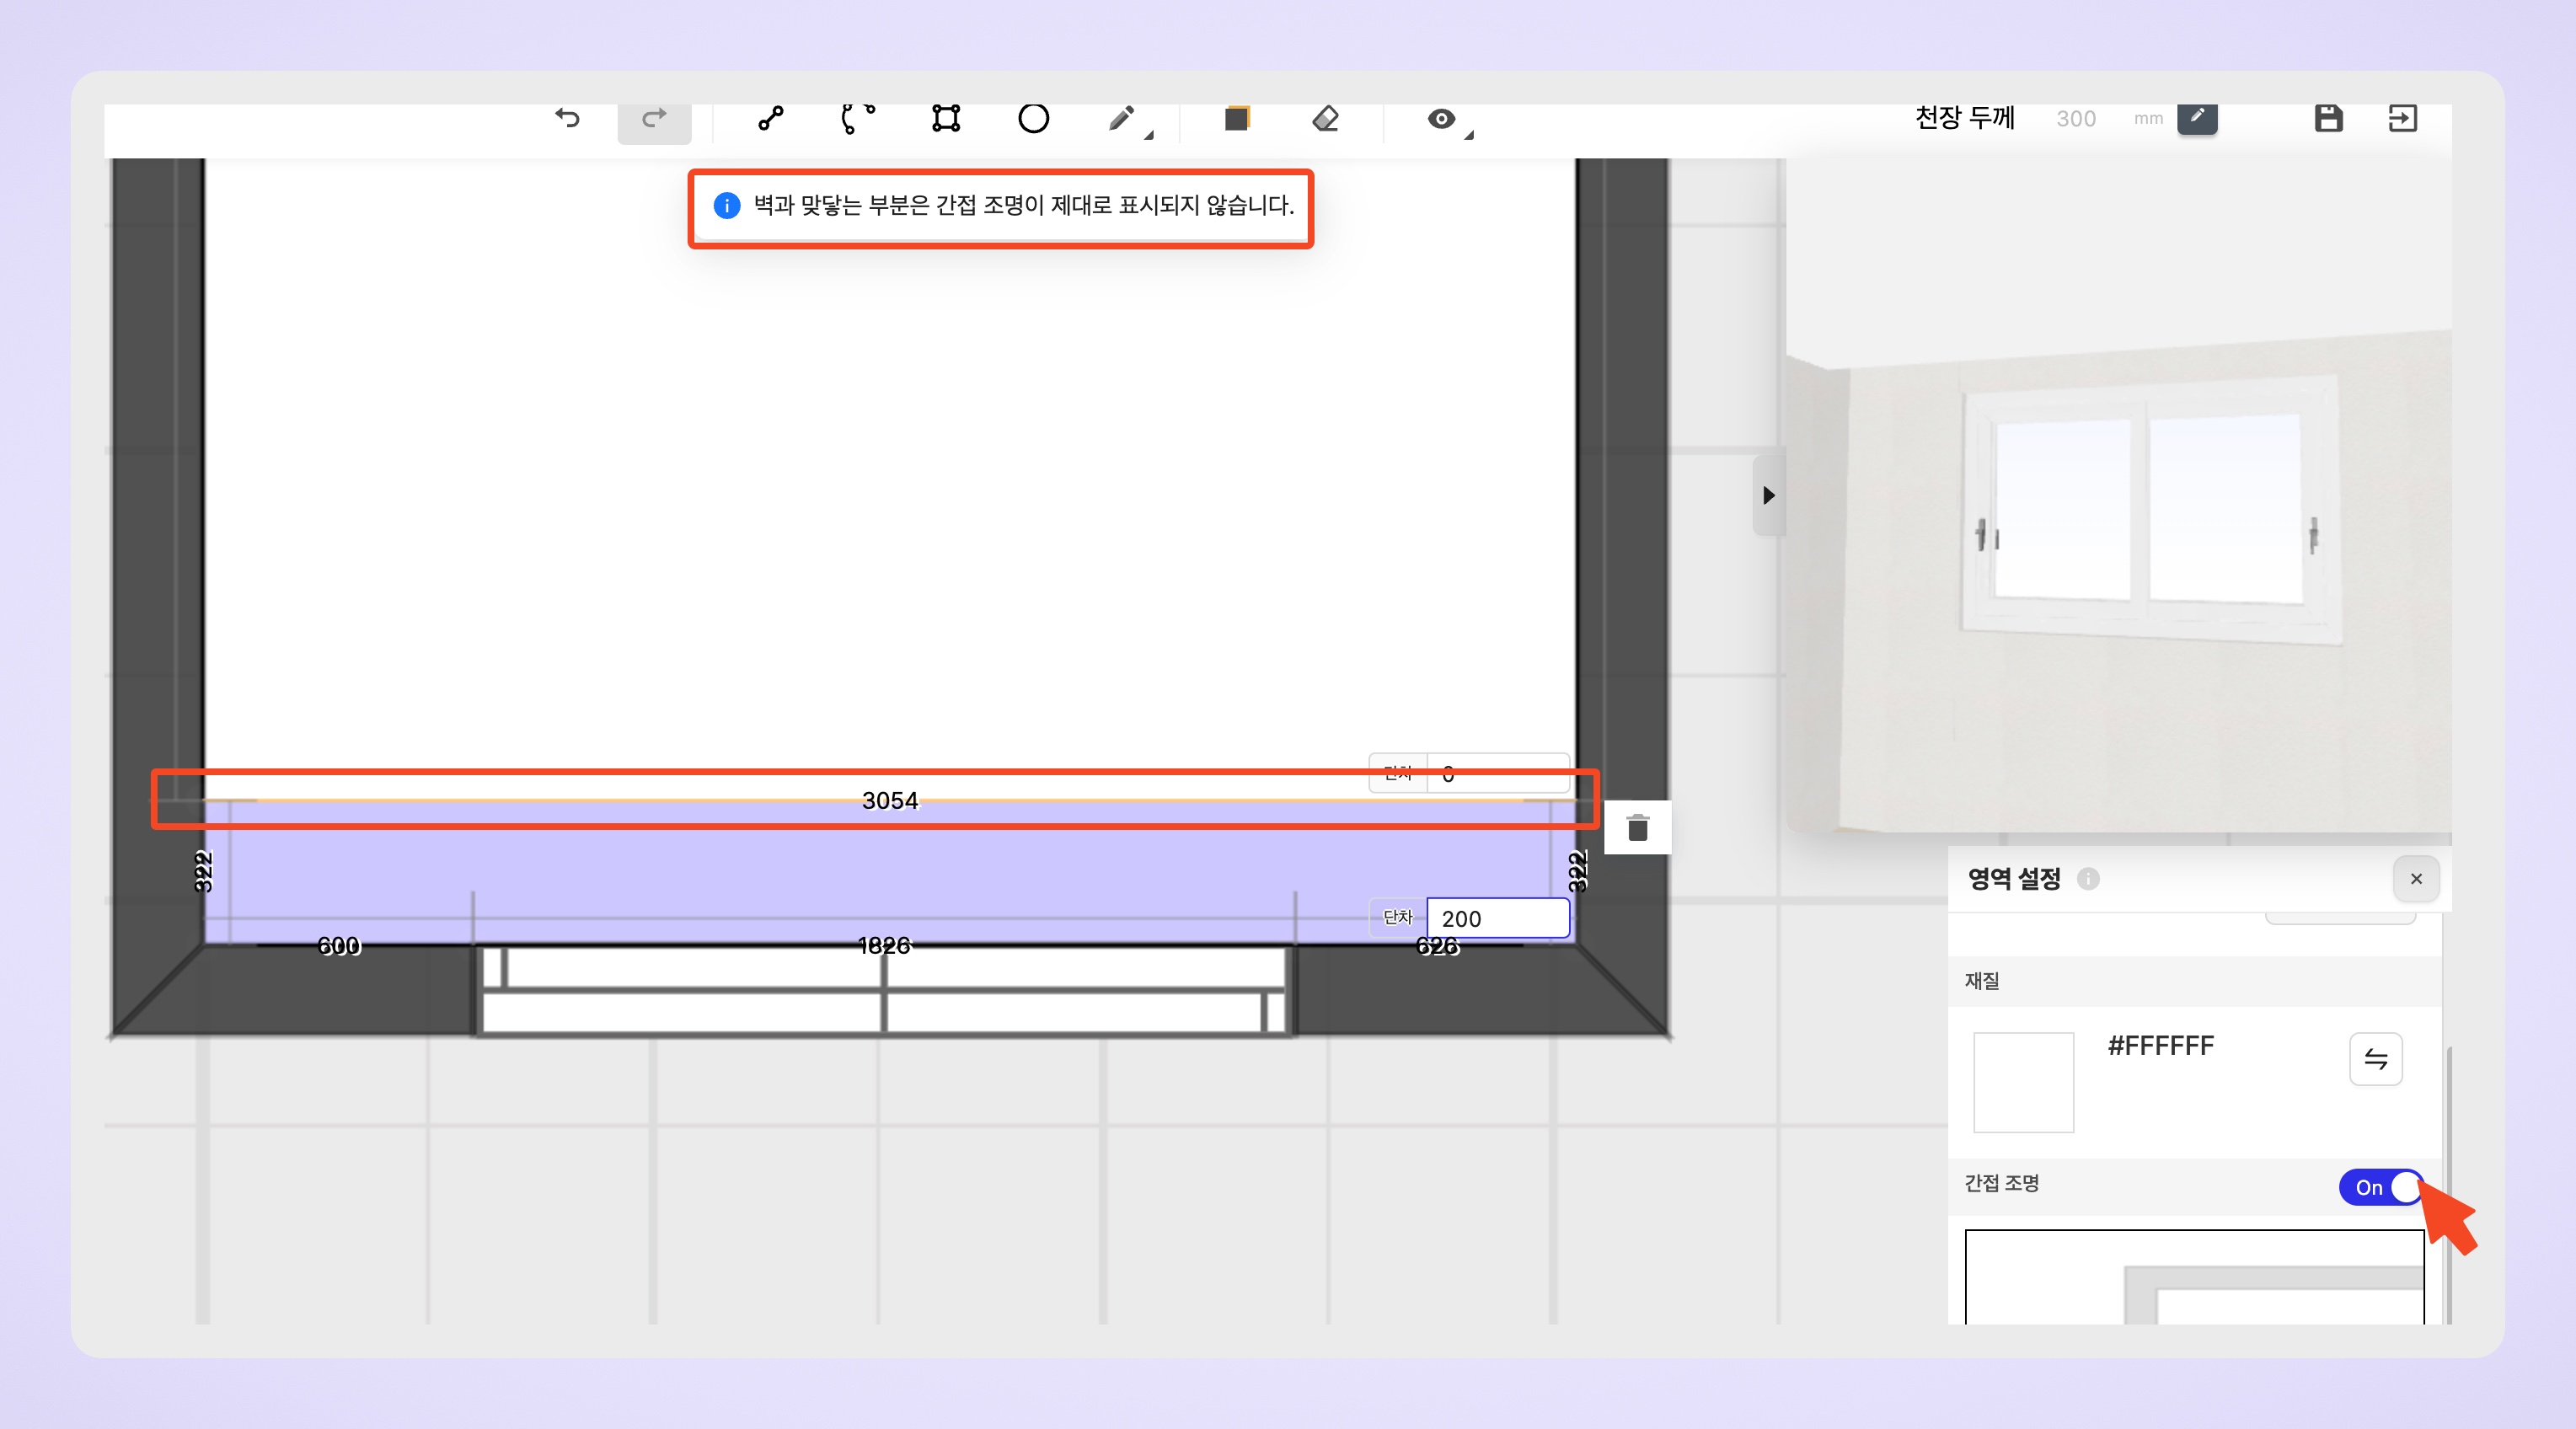The width and height of the screenshot is (2576, 1429).
Task: Swap material with the exchange button
Action: point(2375,1059)
